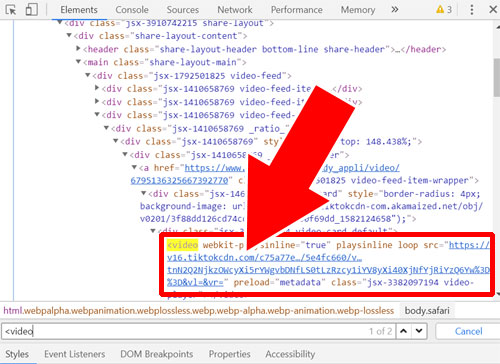Select the header share-layout-header node

click(264, 49)
